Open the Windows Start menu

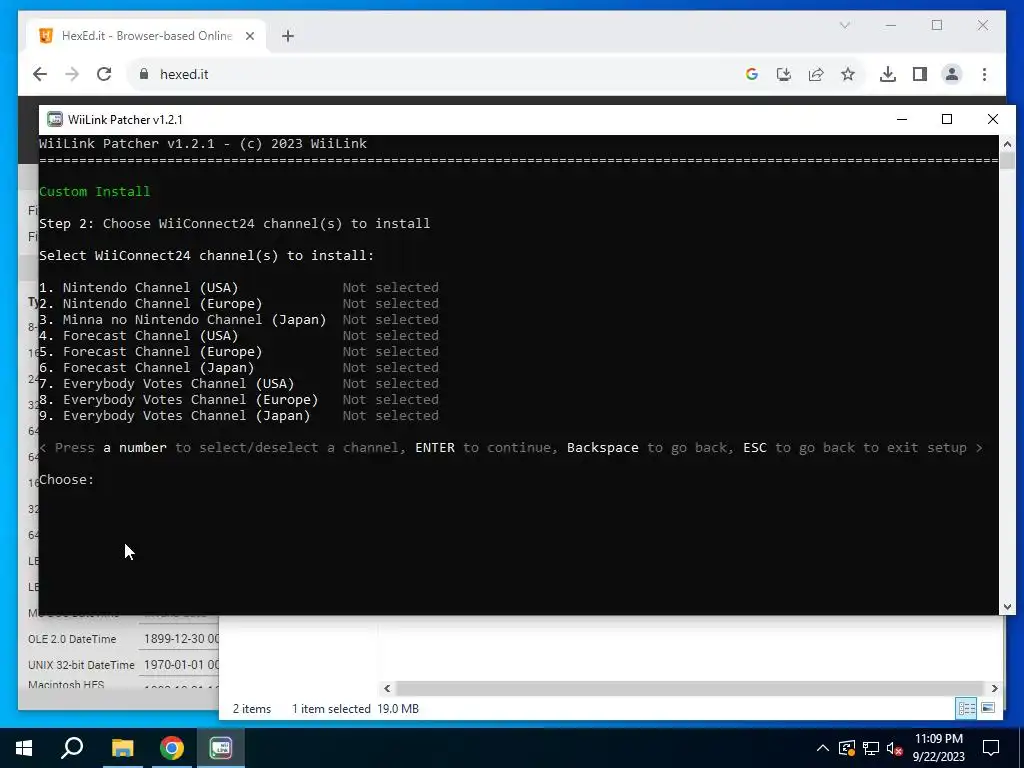pos(24,748)
